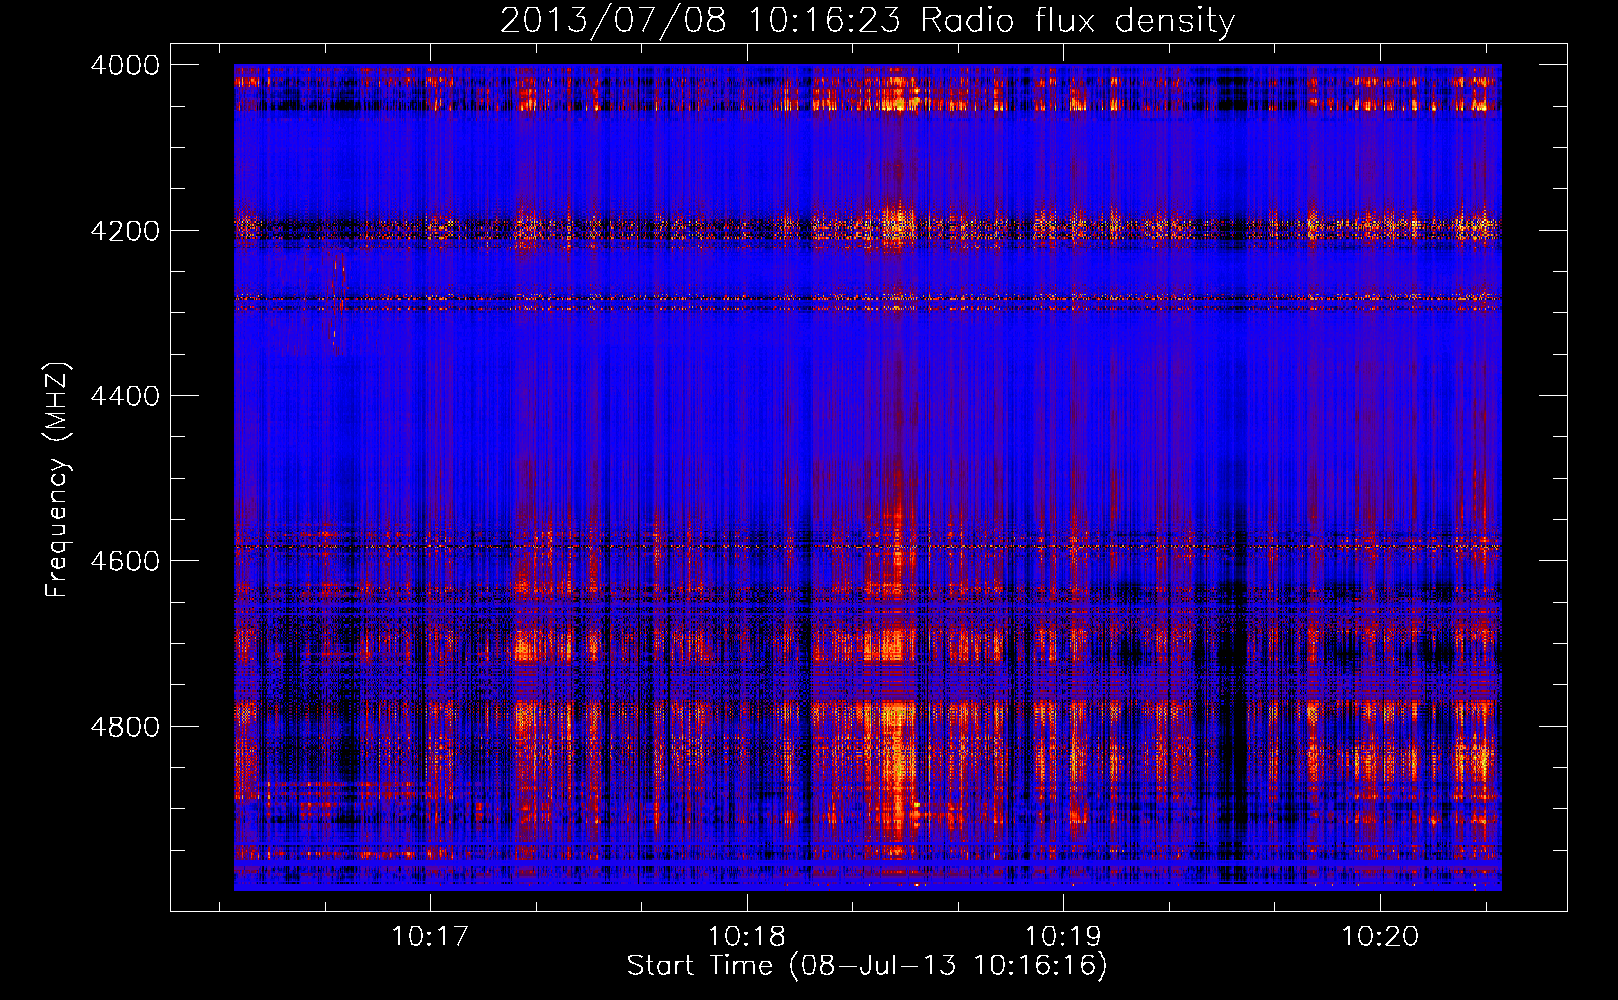The width and height of the screenshot is (1618, 1000).
Task: Click the 4000 frequency axis label
Action: (125, 65)
